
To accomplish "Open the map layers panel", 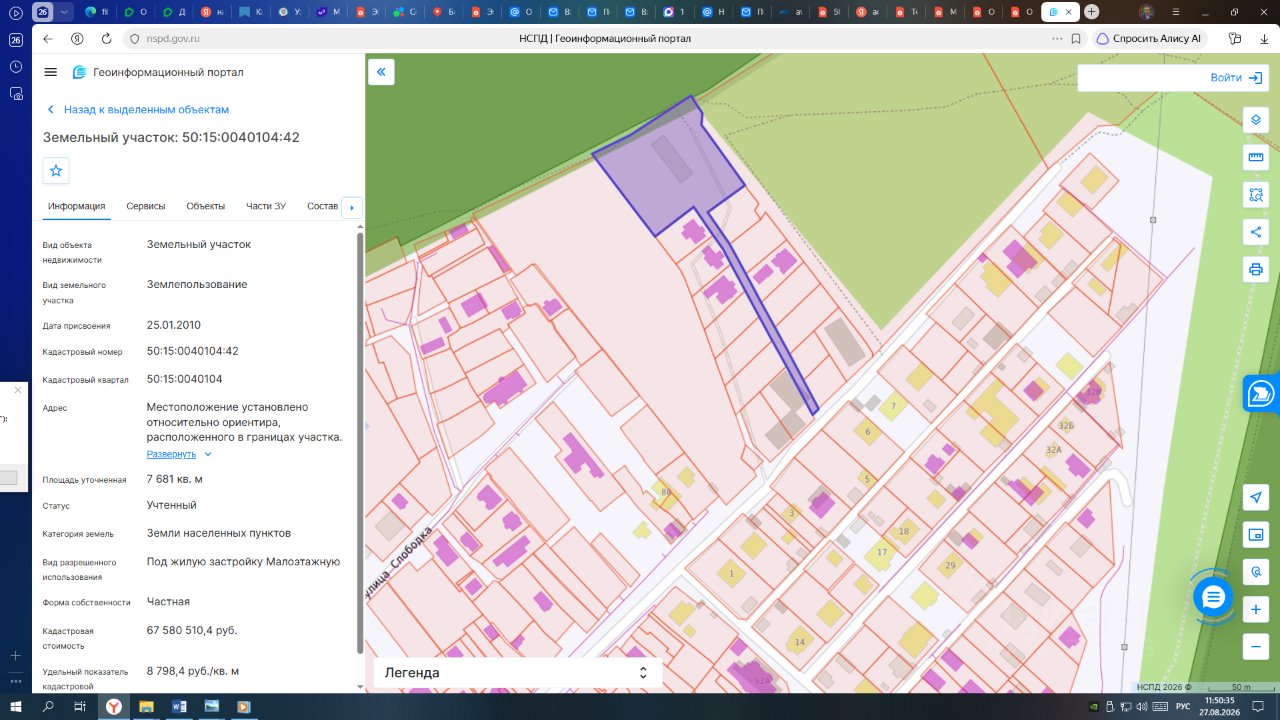I will (1256, 120).
